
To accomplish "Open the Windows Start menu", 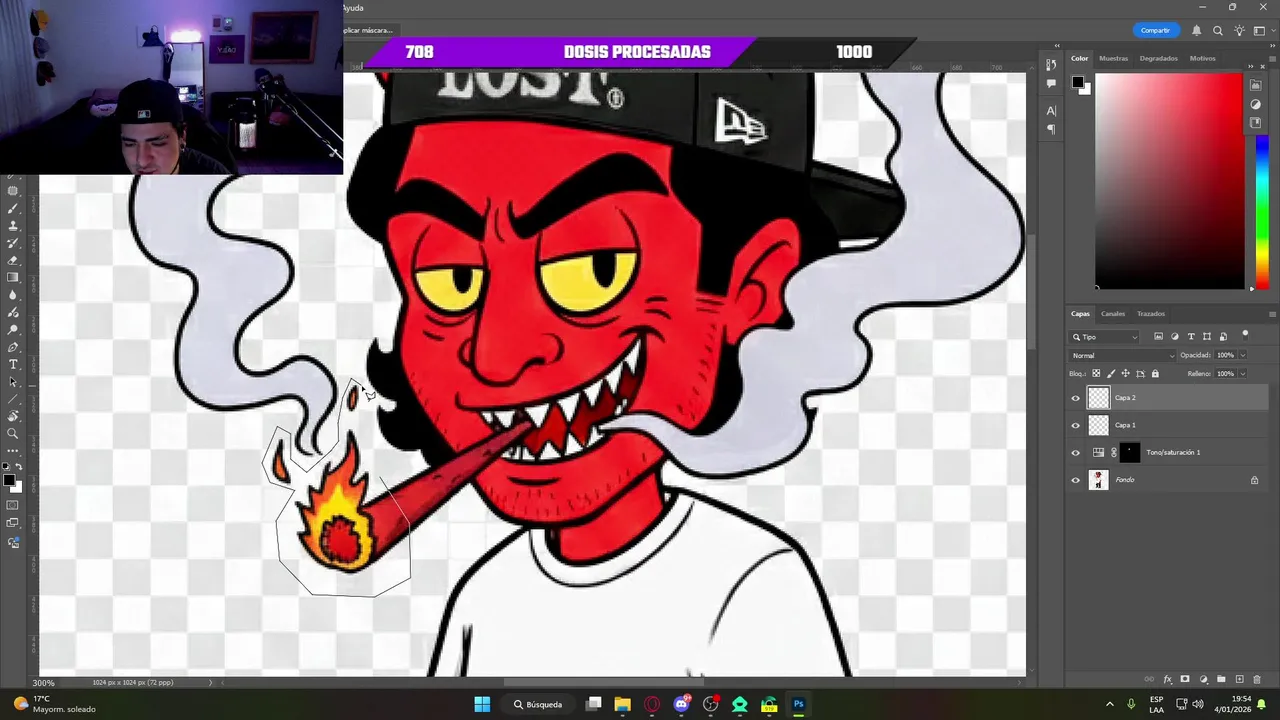I will [x=482, y=704].
